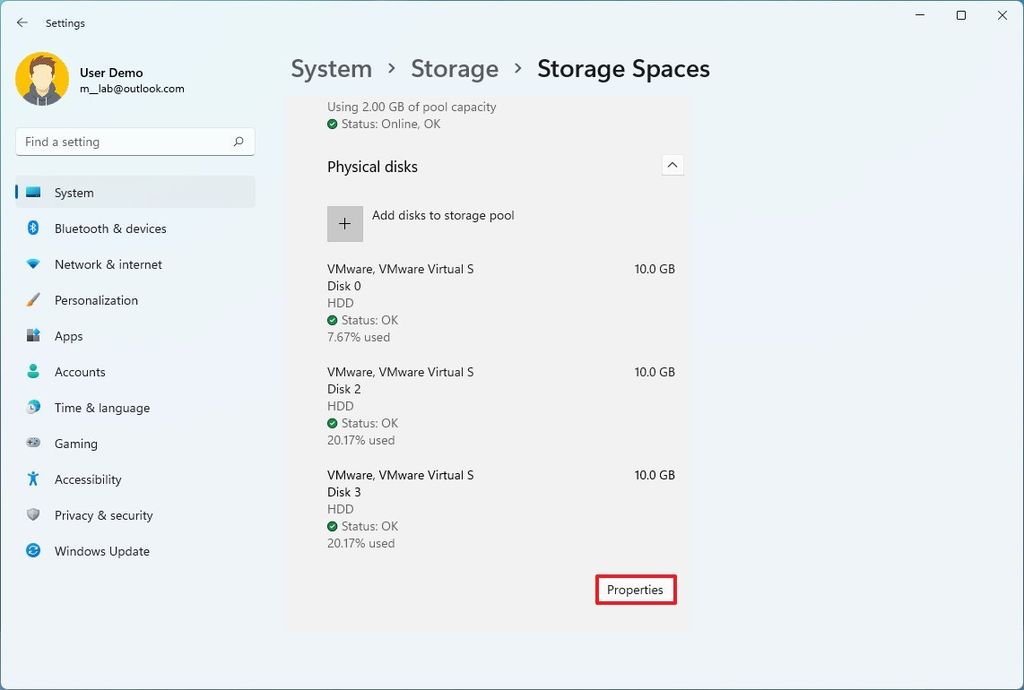Click the Apps icon in the sidebar
The image size is (1024, 690).
31,336
